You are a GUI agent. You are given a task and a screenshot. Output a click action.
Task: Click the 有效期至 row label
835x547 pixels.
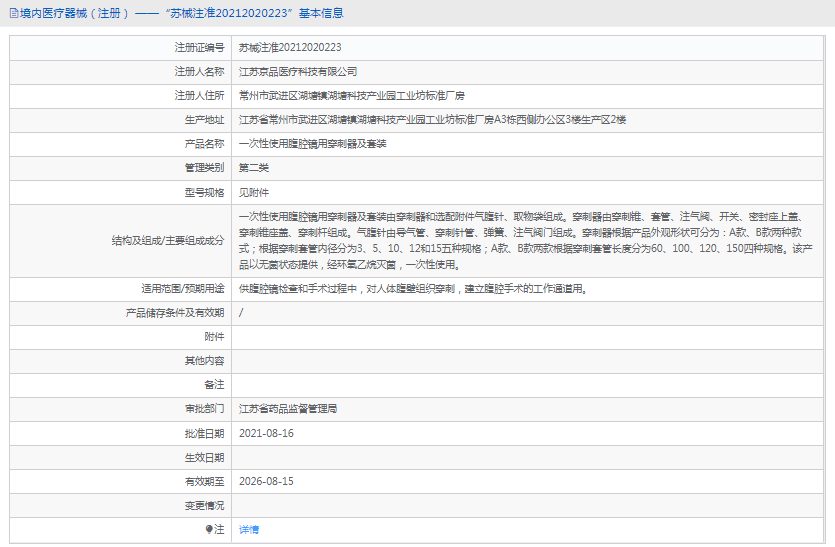tap(204, 481)
